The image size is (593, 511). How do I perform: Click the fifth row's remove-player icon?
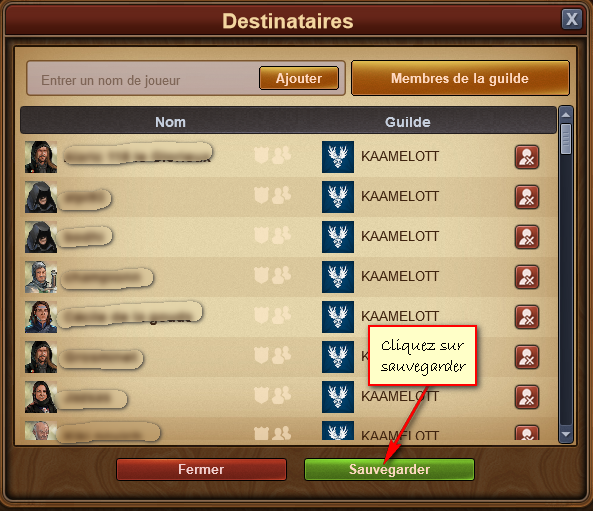[x=527, y=317]
